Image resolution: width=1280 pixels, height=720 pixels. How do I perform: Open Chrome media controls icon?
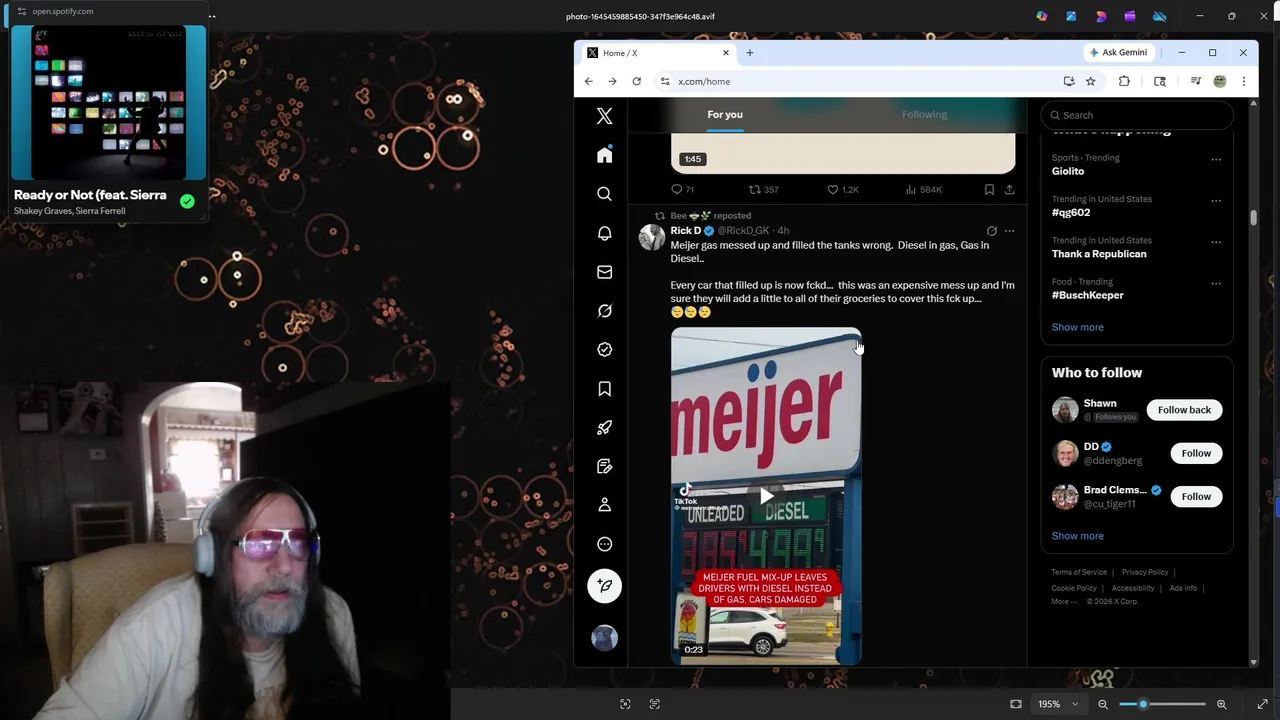(x=1195, y=81)
